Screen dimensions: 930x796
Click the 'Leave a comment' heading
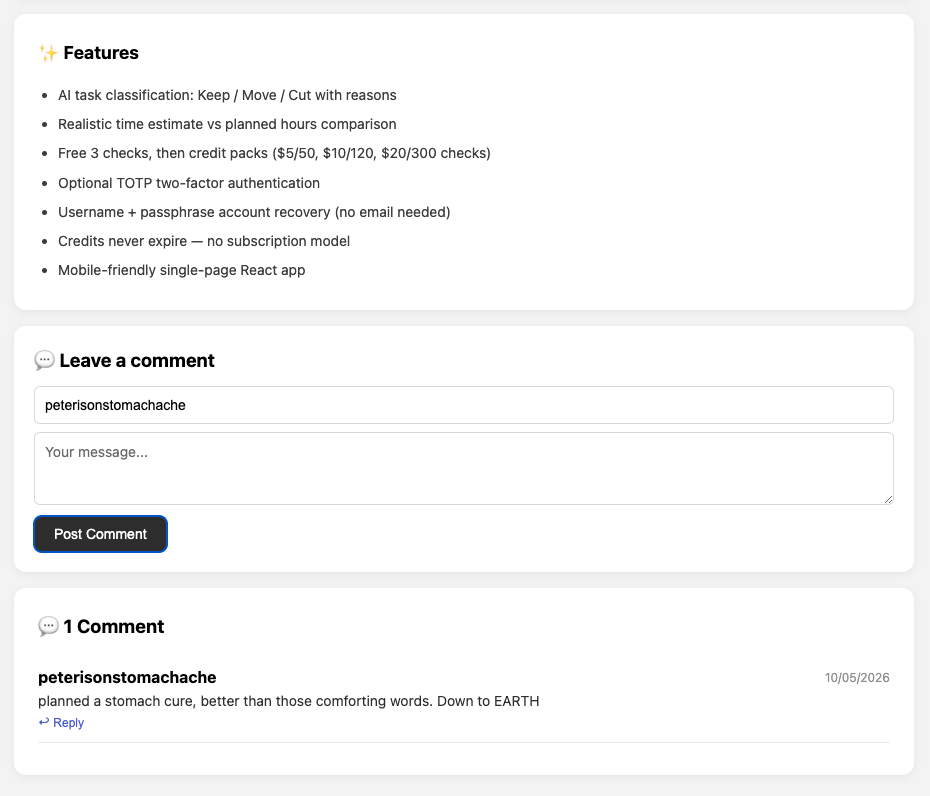tap(137, 361)
